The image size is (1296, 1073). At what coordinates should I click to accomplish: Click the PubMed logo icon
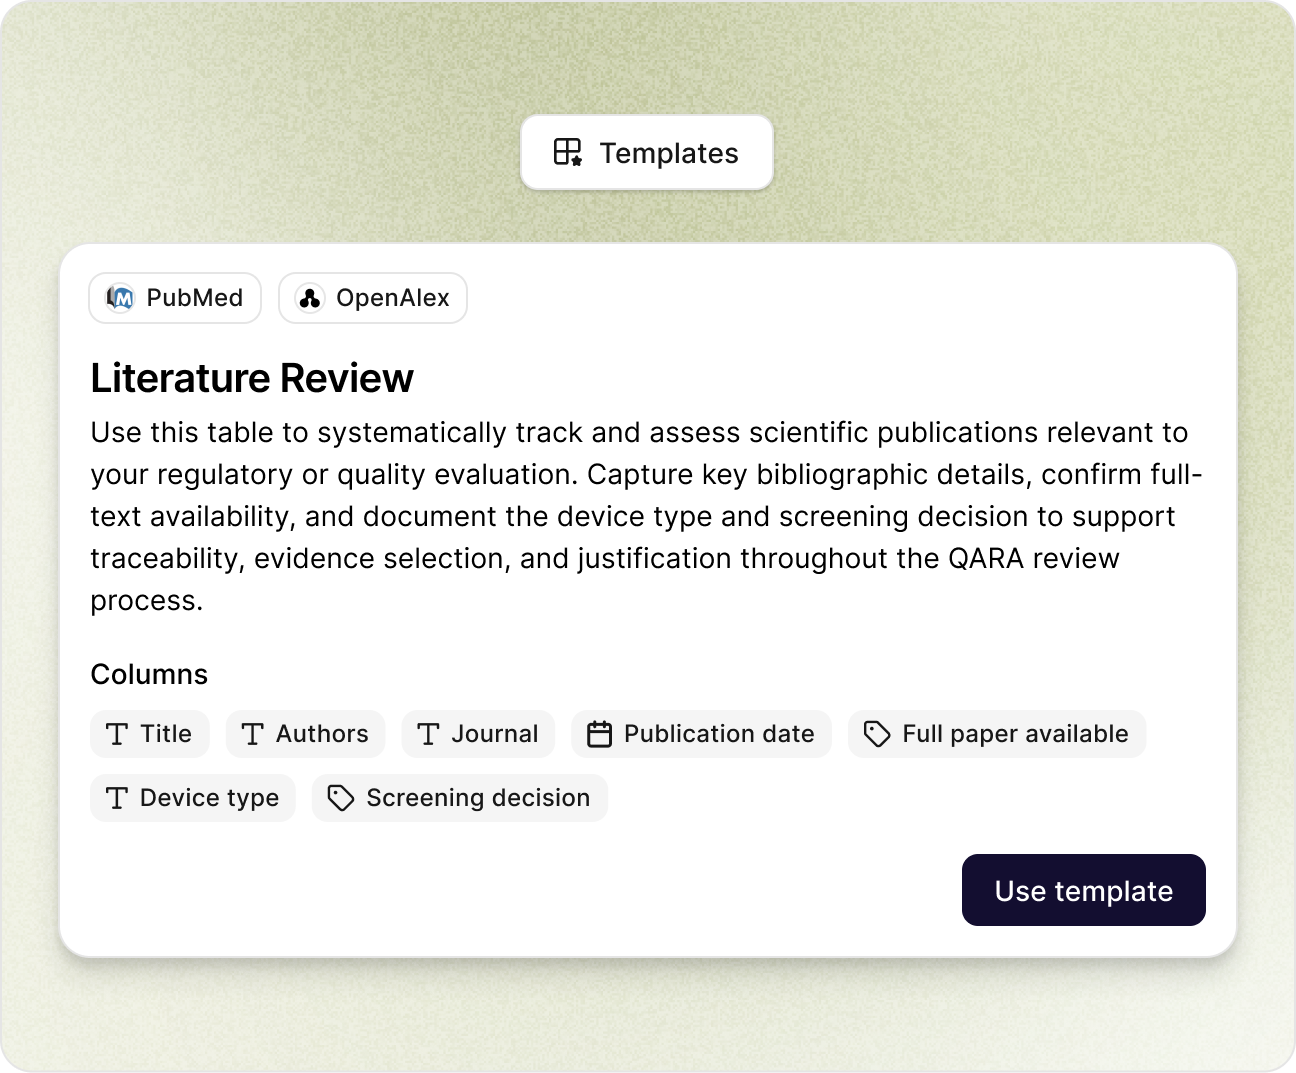pos(121,298)
